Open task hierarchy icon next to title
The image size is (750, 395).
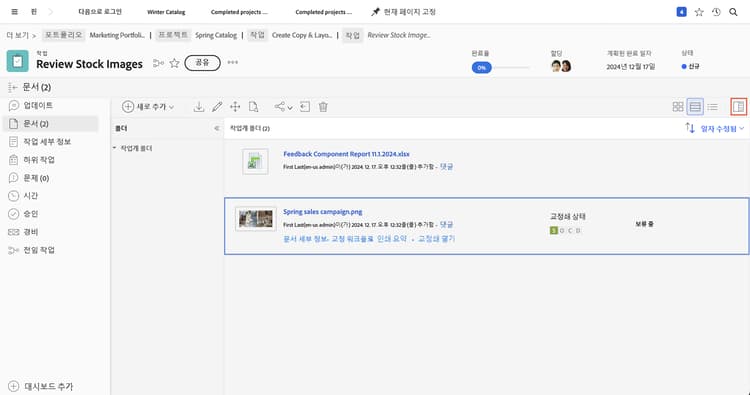coord(158,63)
